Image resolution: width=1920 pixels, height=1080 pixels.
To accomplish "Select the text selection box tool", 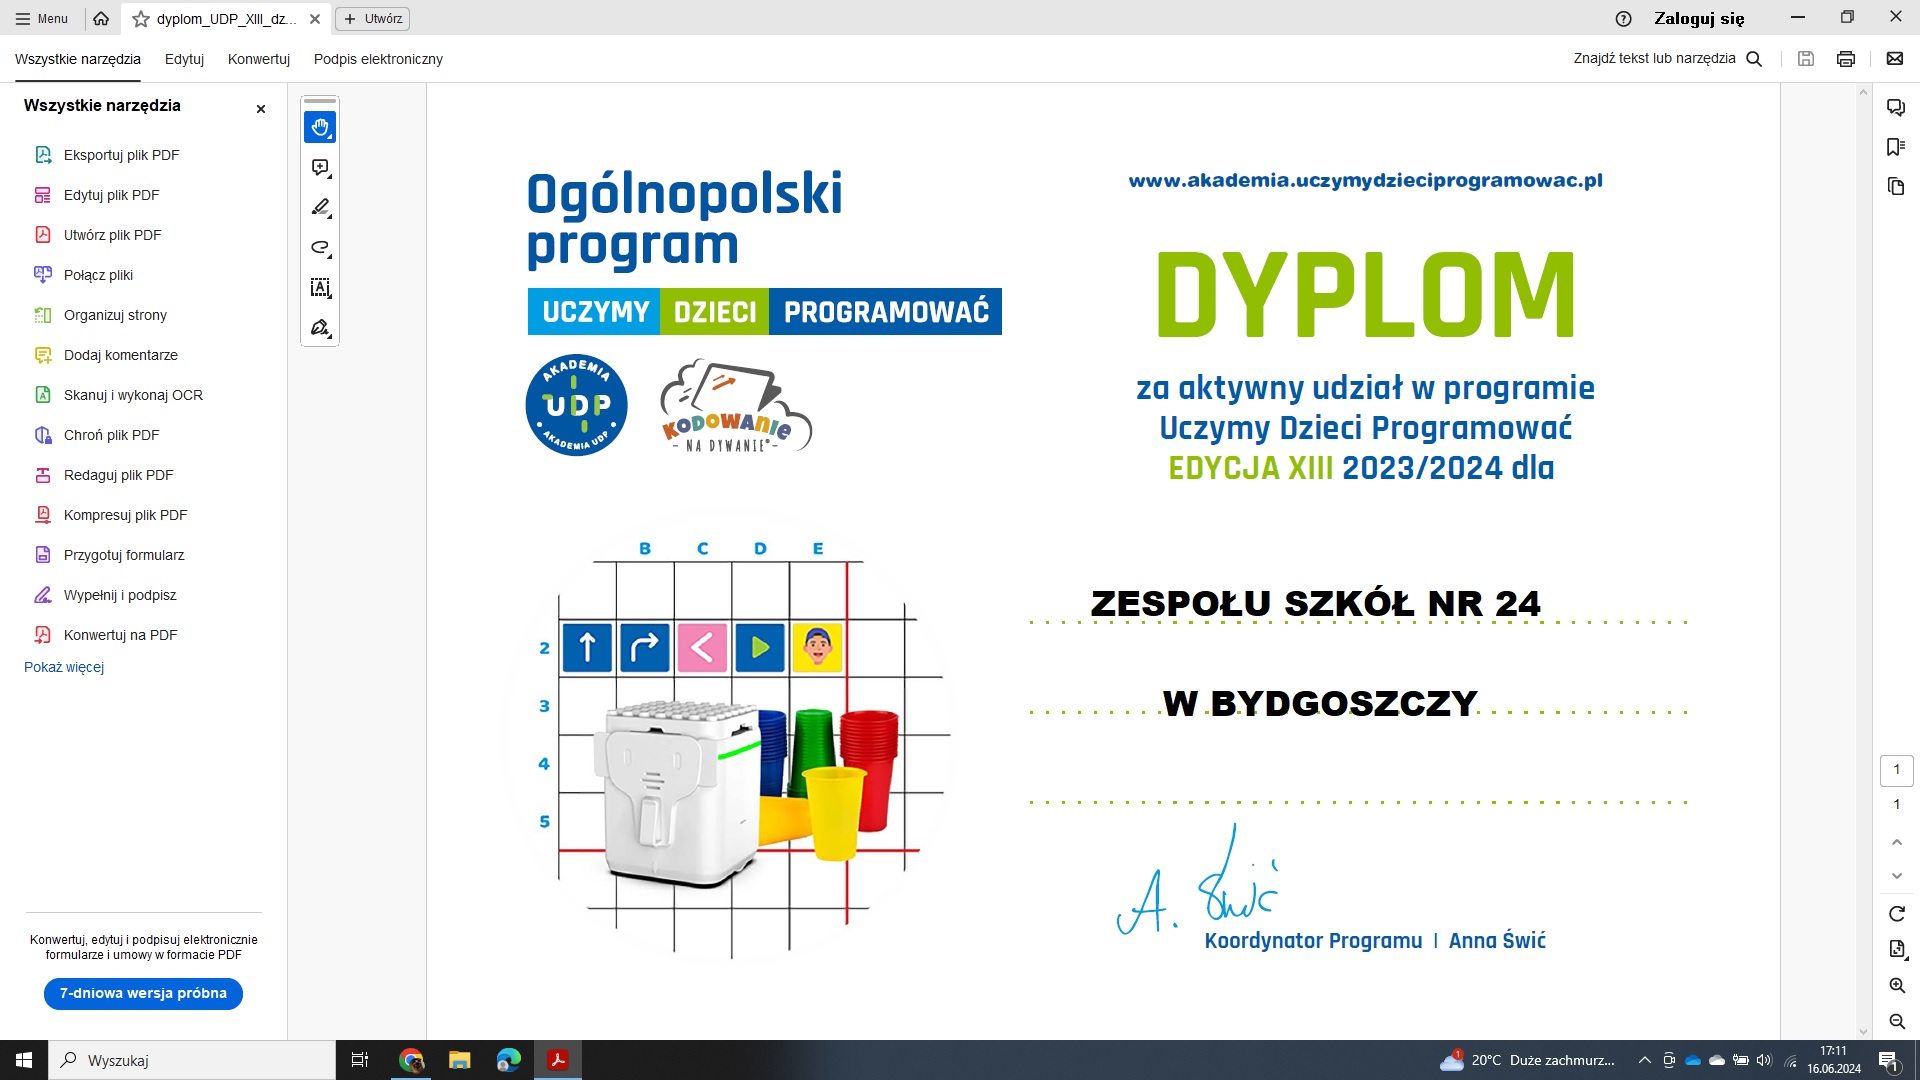I will (x=320, y=288).
